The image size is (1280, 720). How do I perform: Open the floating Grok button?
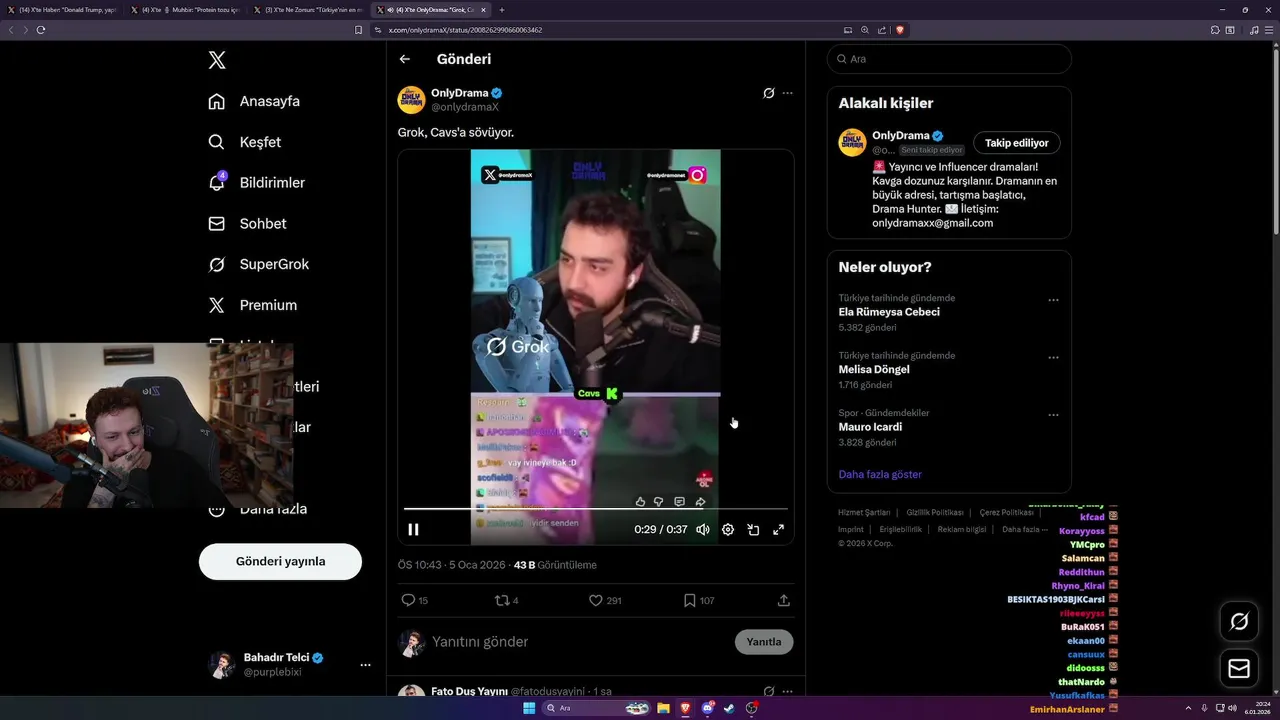[x=1239, y=622]
